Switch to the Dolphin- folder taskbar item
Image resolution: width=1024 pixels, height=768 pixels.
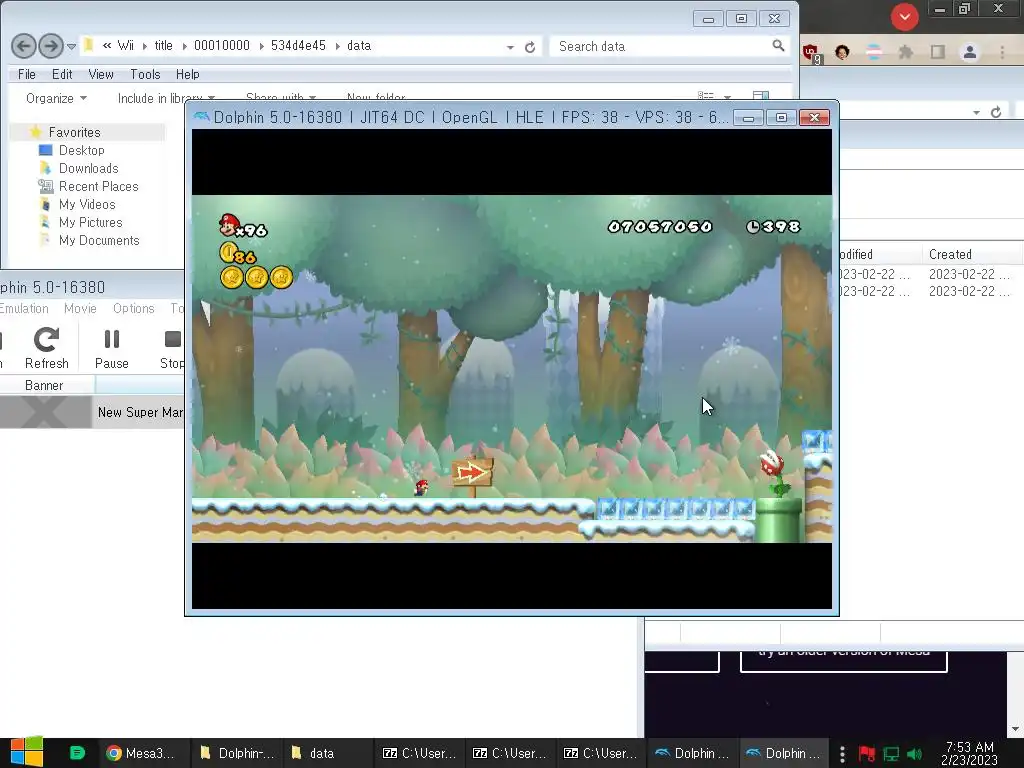pos(236,753)
